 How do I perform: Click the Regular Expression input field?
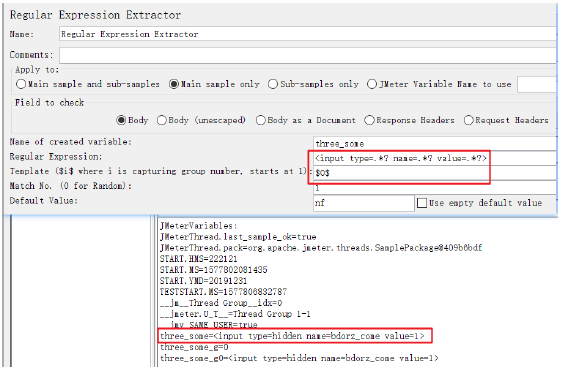tap(435, 158)
